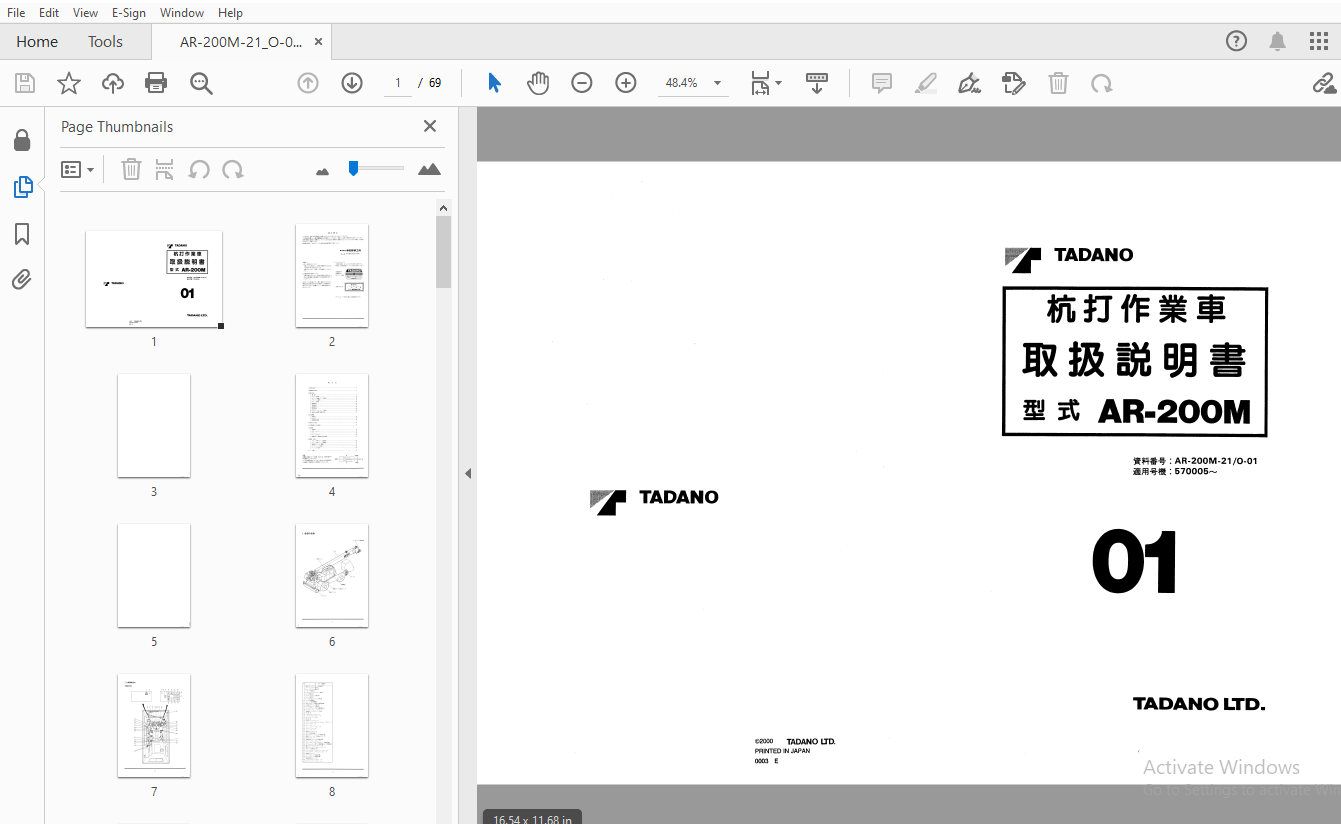Open the Bookmarks panel in the sidebar
Screen dimensions: 1341x824
pos(22,234)
